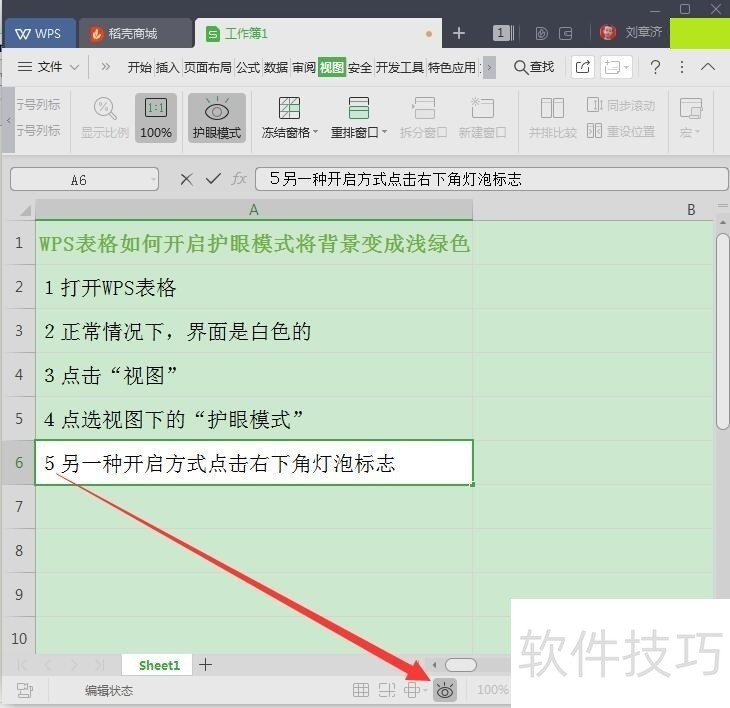Select the Sheet1 sheet tab
Viewport: 730px width, 708px height.
(159, 665)
